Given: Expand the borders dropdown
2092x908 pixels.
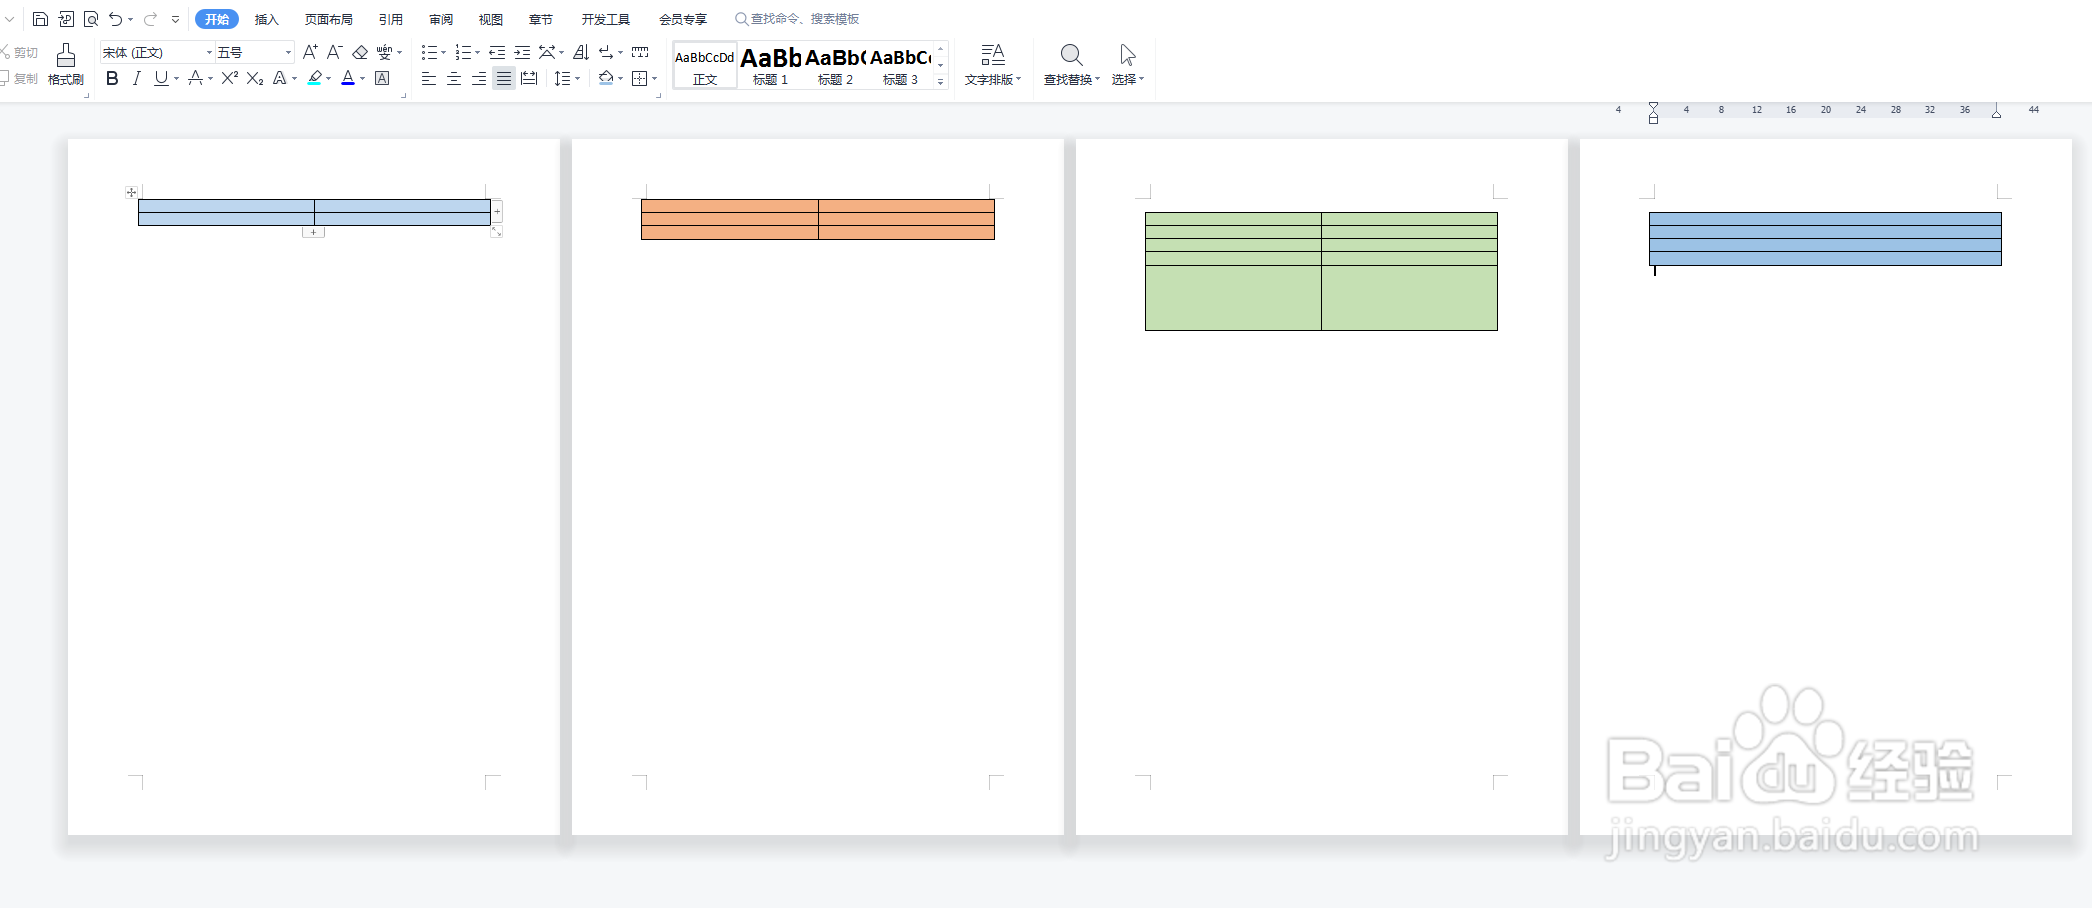Looking at the screenshot, I should (x=655, y=79).
